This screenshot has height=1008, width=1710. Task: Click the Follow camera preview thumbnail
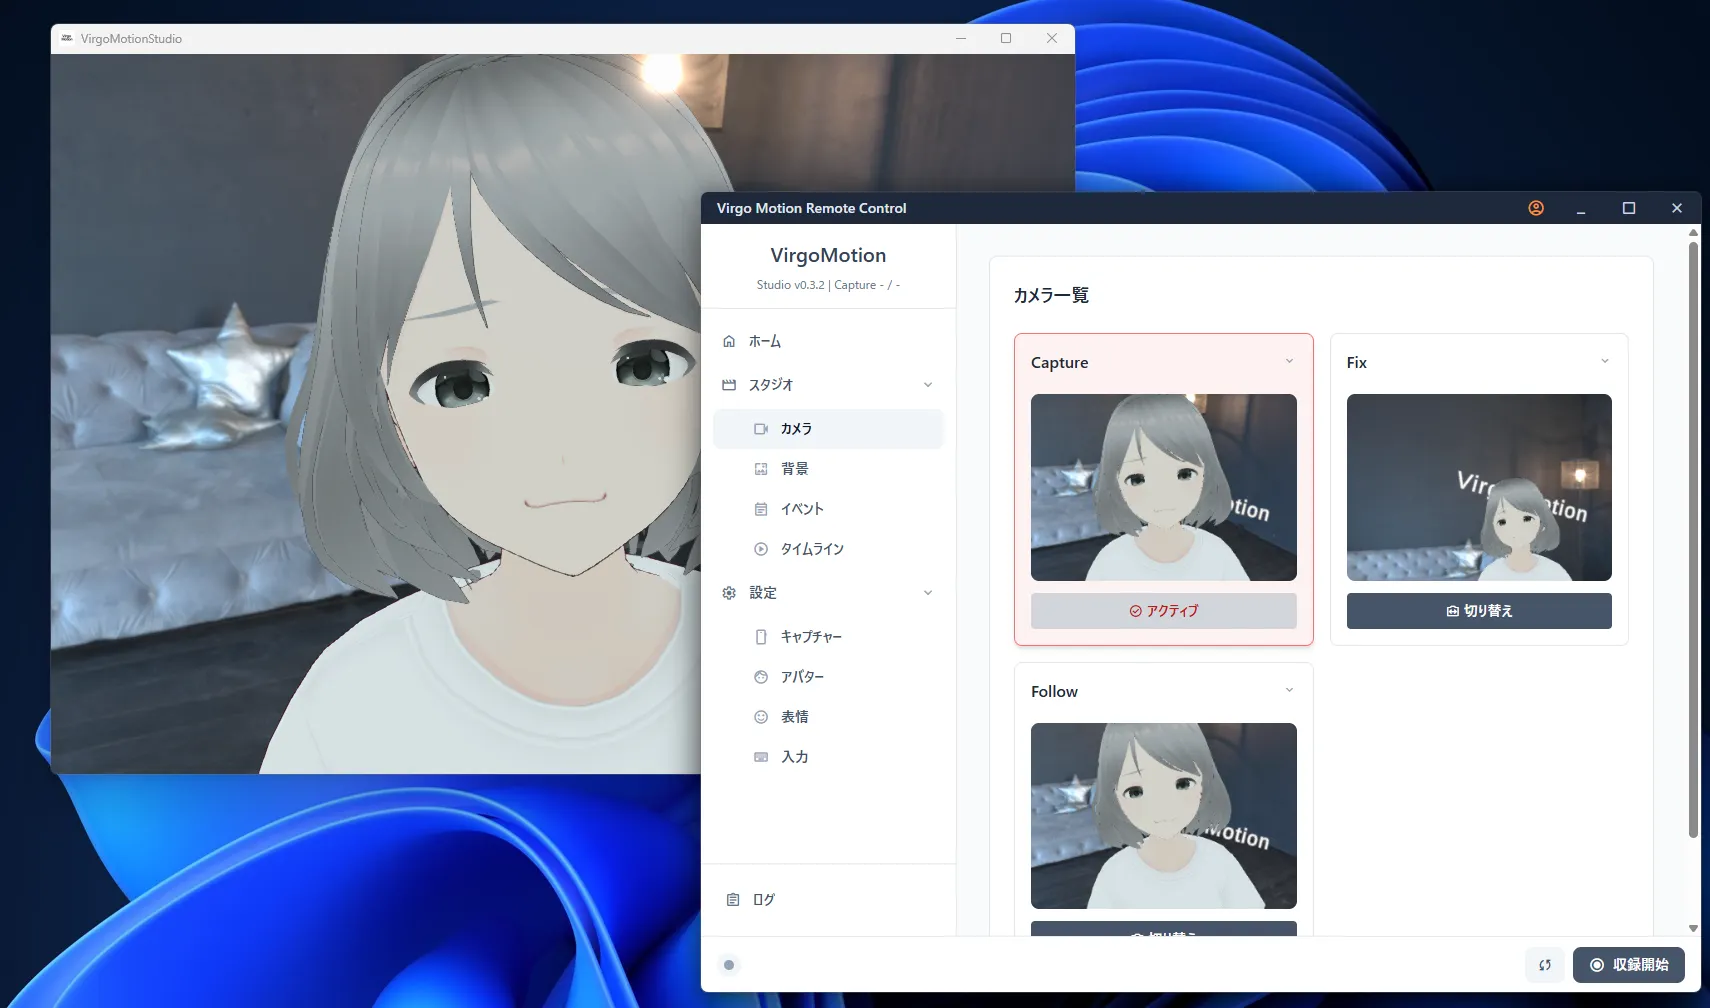click(1163, 815)
